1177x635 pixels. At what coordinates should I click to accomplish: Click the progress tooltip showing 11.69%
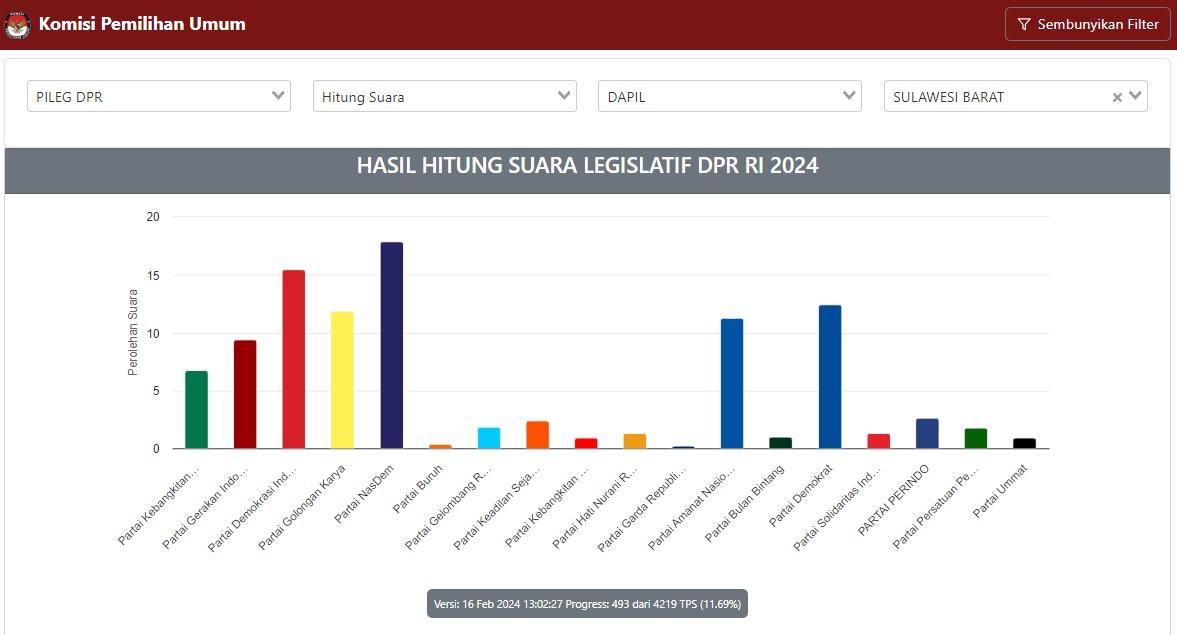588,604
